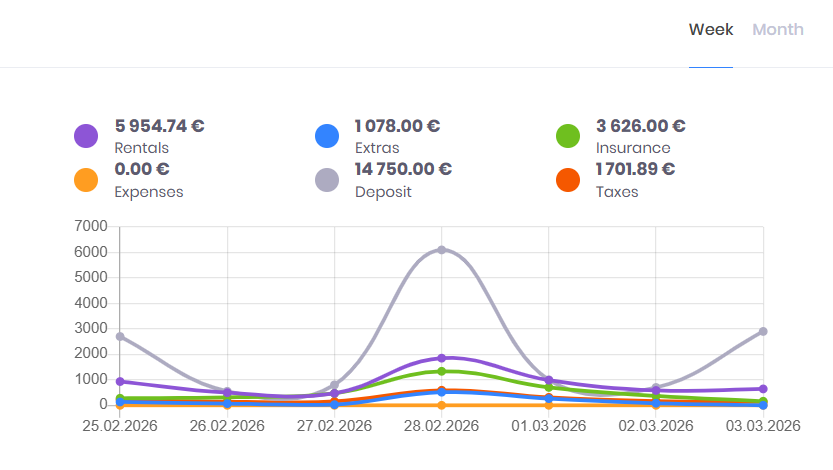Image resolution: width=833 pixels, height=470 pixels.
Task: Click the Deposit data point on 25.02.2026
Action: (x=120, y=336)
